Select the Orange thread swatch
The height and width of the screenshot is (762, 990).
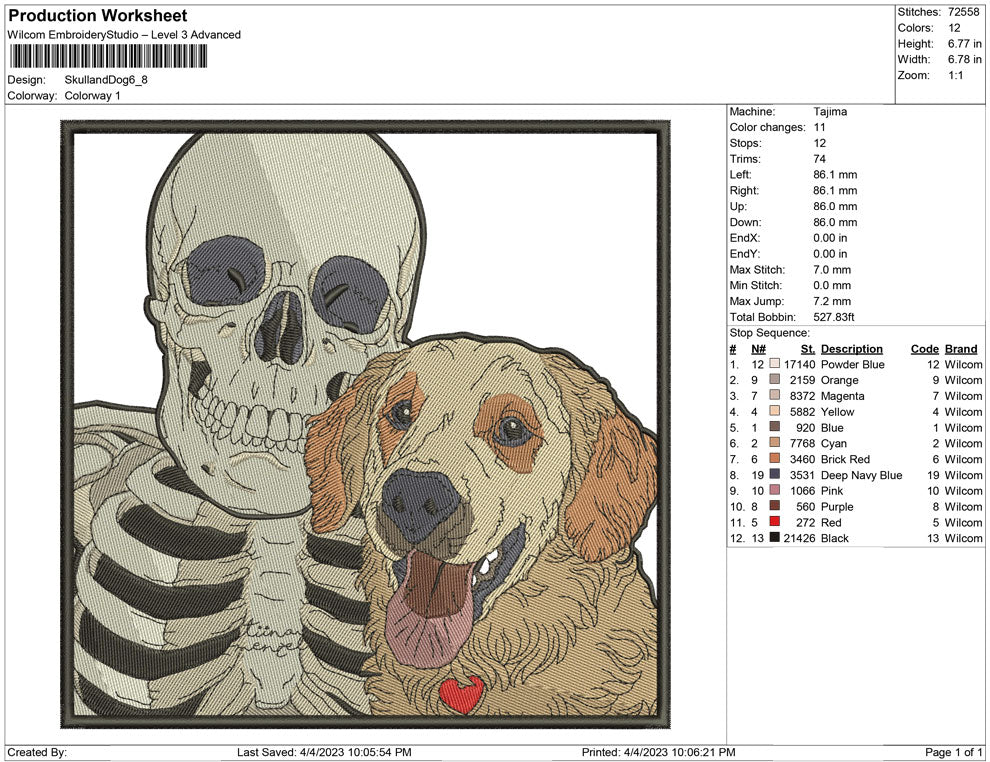[773, 380]
